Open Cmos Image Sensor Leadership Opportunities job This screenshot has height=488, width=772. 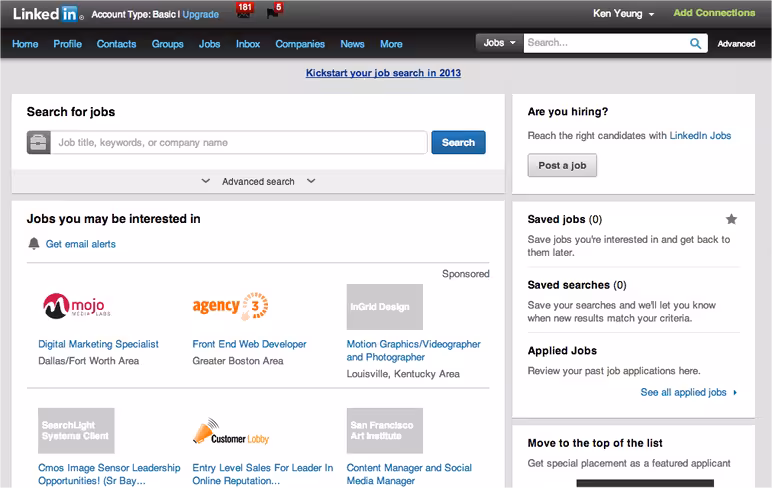(109, 474)
